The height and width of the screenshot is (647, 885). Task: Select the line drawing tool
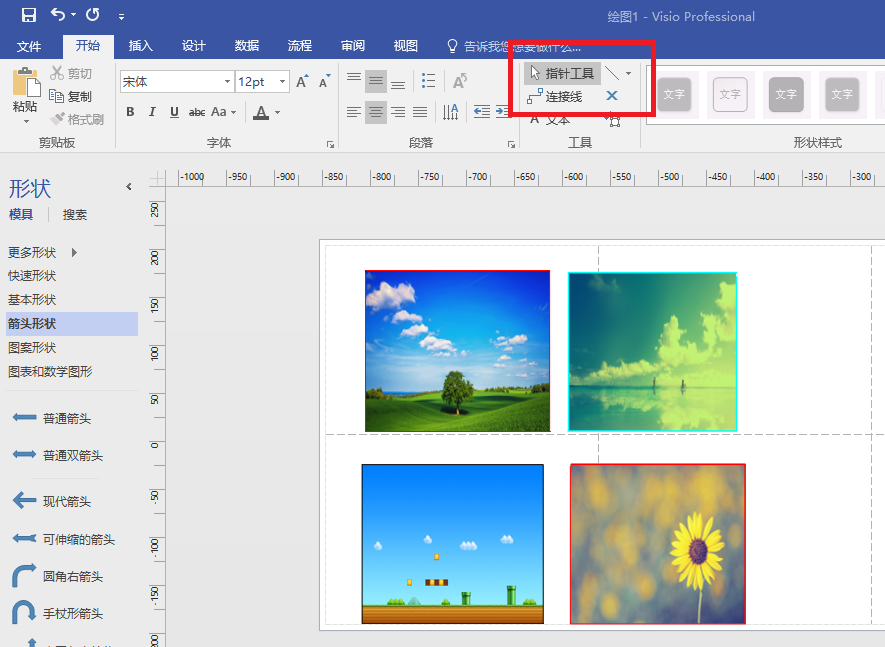click(x=612, y=73)
